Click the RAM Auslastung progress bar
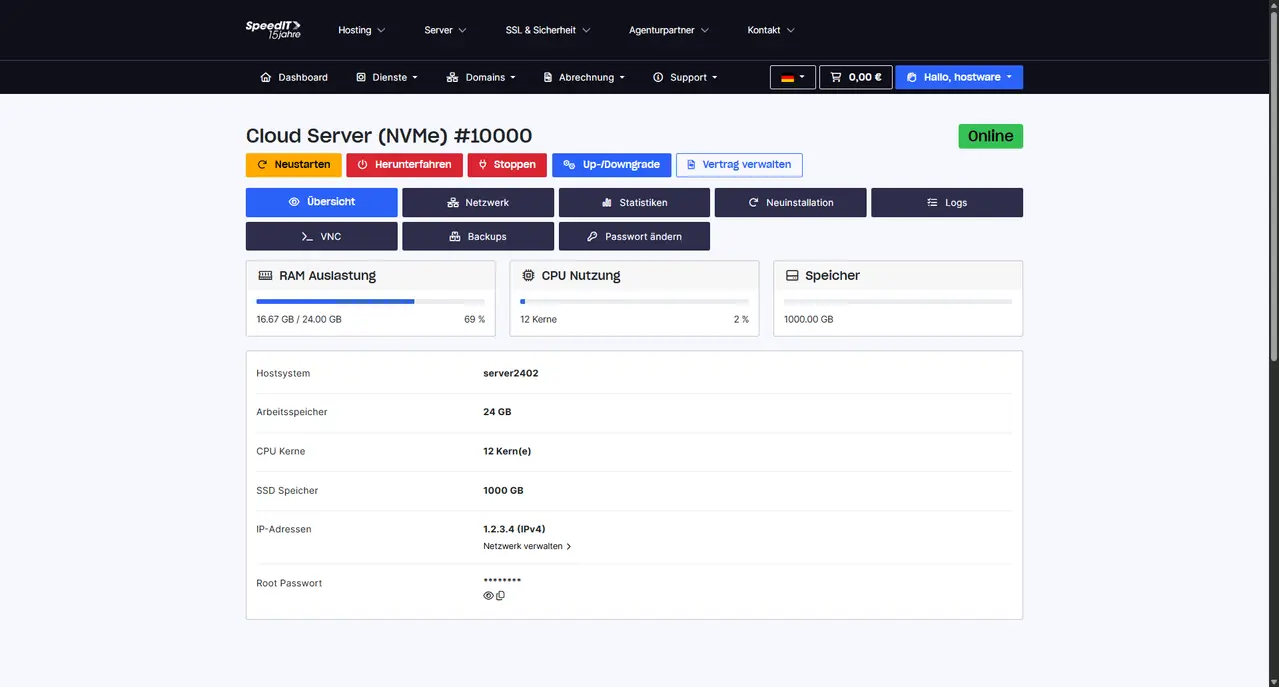The width and height of the screenshot is (1279, 687). point(371,301)
